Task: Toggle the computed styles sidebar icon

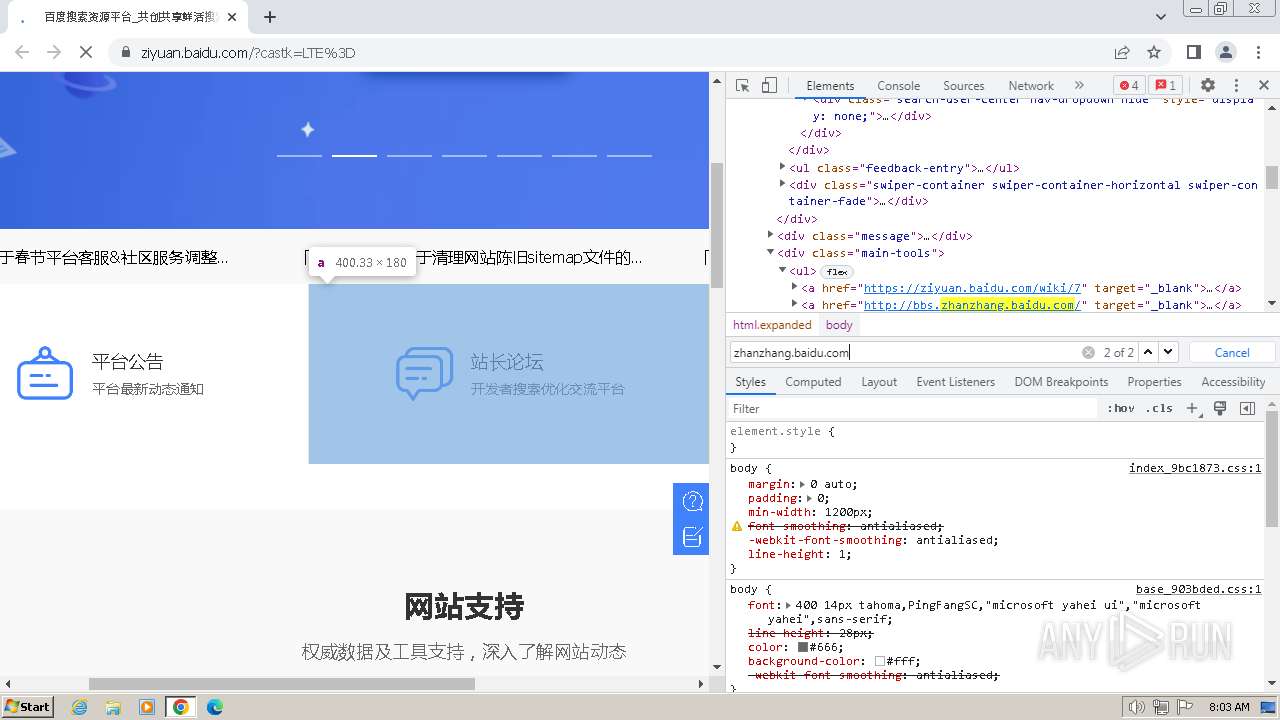Action: [1247, 409]
